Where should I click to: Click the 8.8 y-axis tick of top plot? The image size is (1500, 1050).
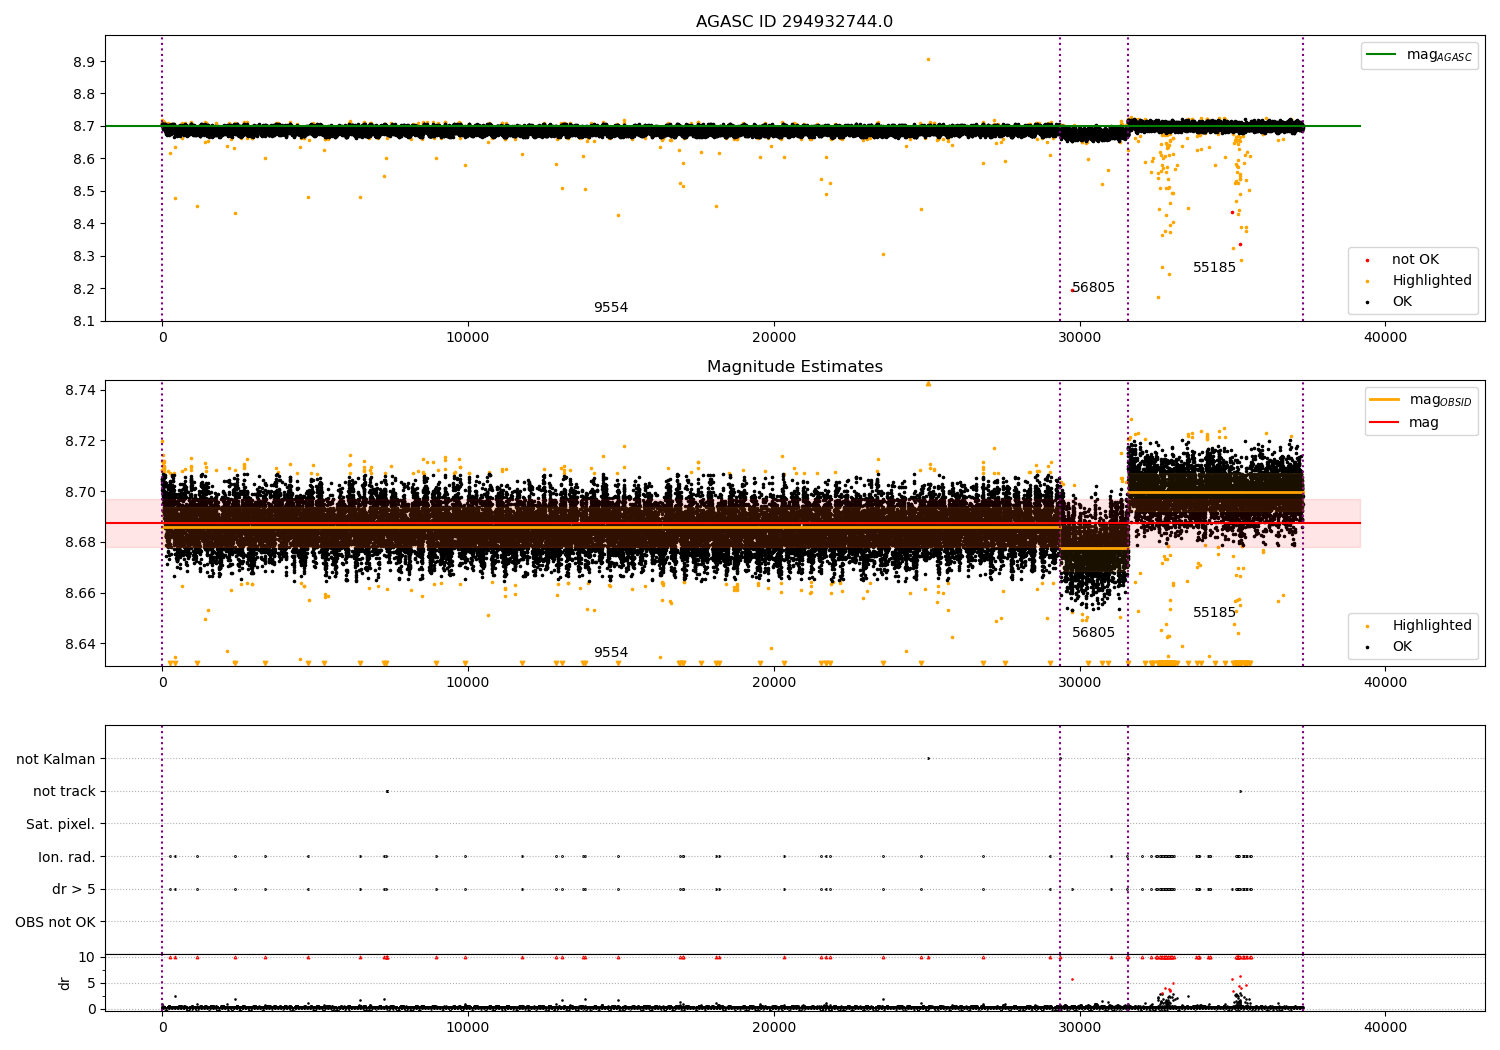[x=84, y=94]
